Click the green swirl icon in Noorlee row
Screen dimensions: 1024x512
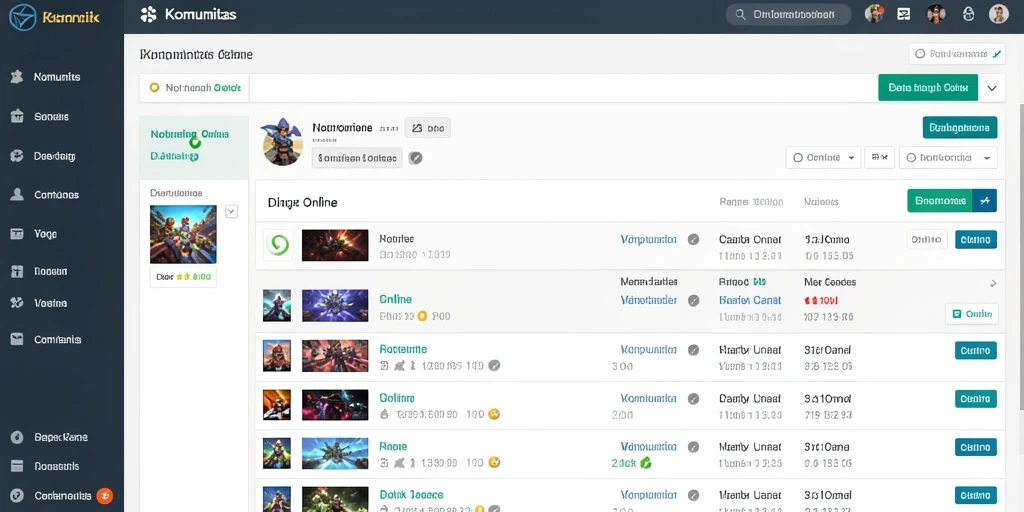pyautogui.click(x=279, y=245)
